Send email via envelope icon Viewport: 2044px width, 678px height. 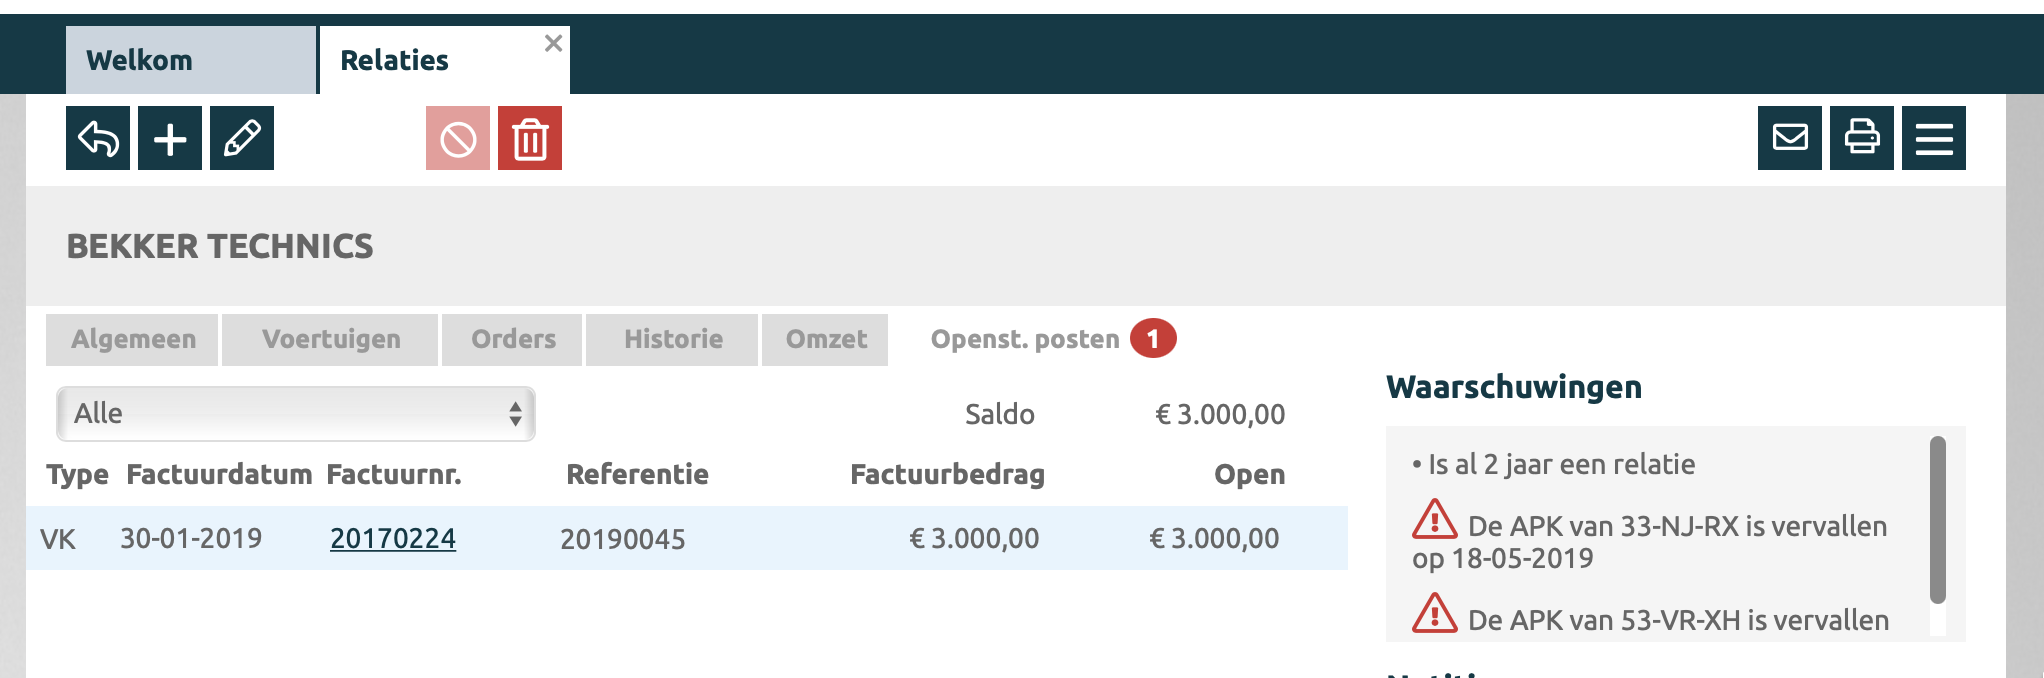1790,138
